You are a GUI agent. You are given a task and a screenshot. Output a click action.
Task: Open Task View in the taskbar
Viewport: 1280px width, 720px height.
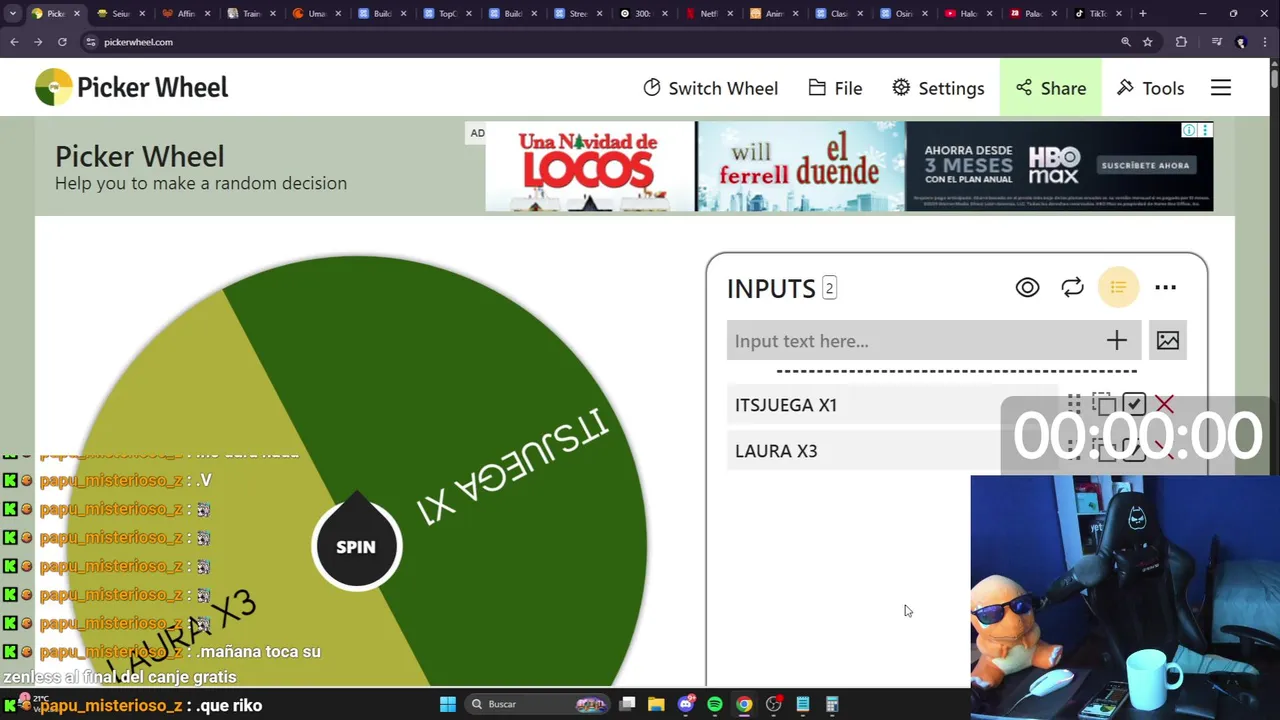(x=627, y=704)
